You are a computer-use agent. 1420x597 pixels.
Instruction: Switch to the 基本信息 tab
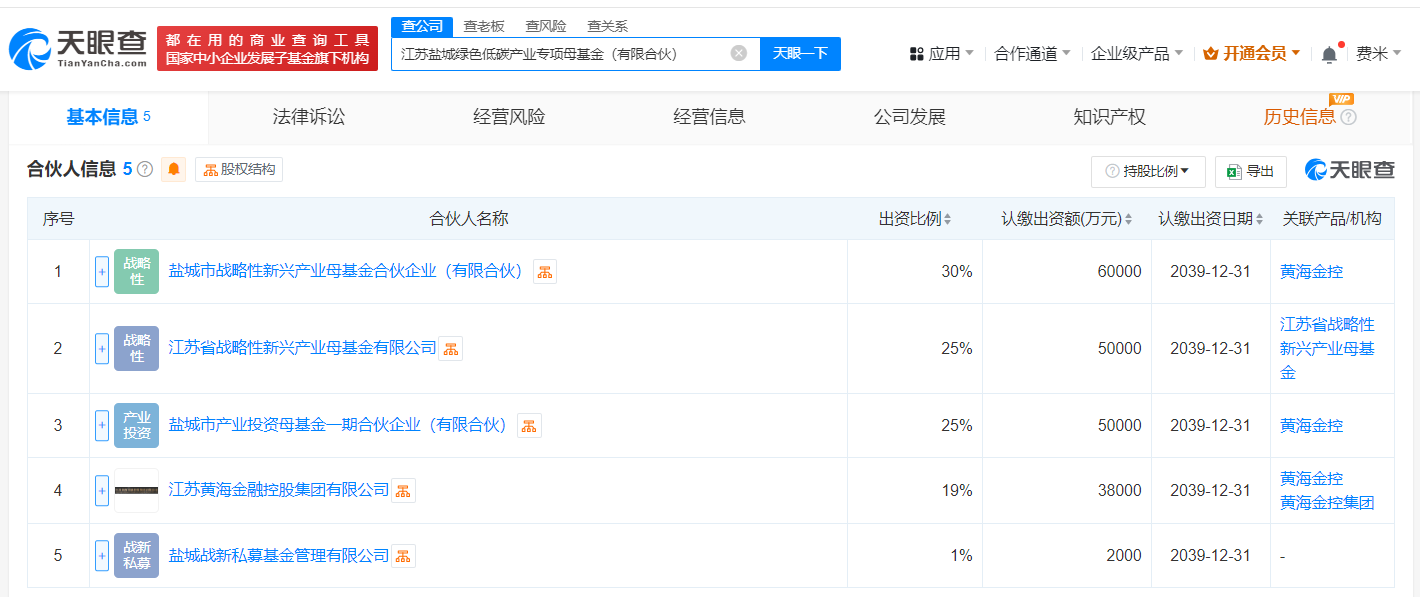click(x=108, y=117)
